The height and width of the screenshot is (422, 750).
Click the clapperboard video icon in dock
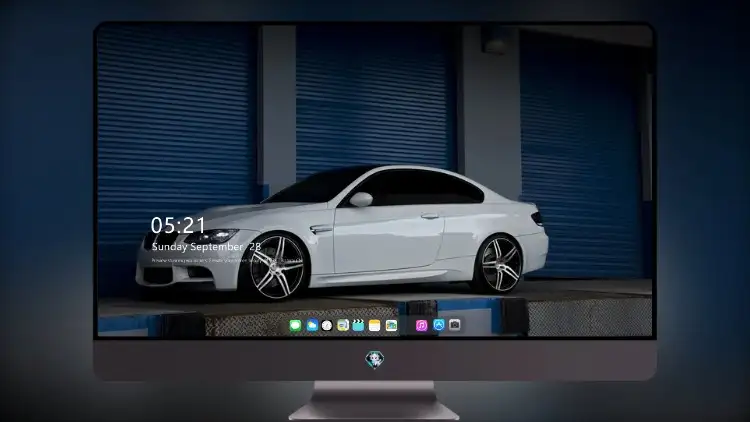pyautogui.click(x=358, y=326)
